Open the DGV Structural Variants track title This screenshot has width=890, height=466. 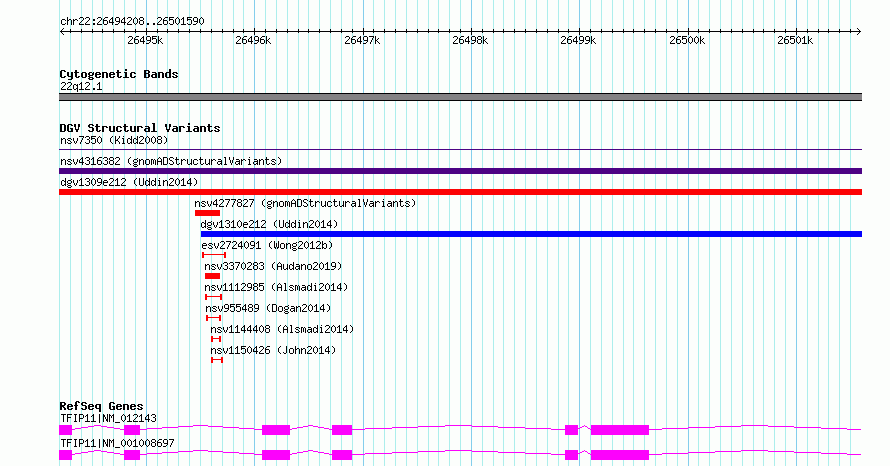140,128
